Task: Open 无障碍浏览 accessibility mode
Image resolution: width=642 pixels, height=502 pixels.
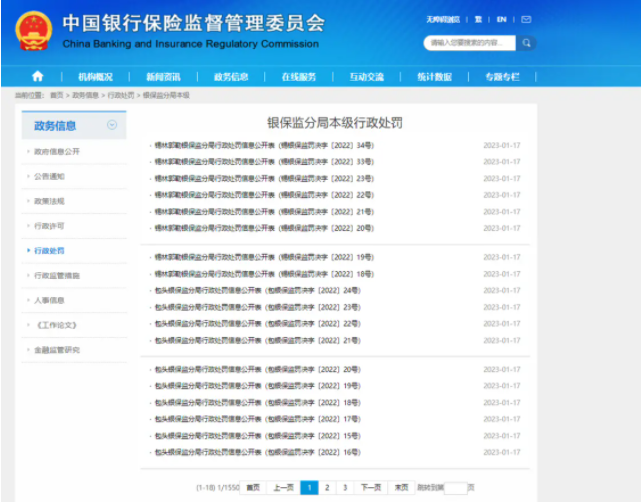Action: [443, 20]
